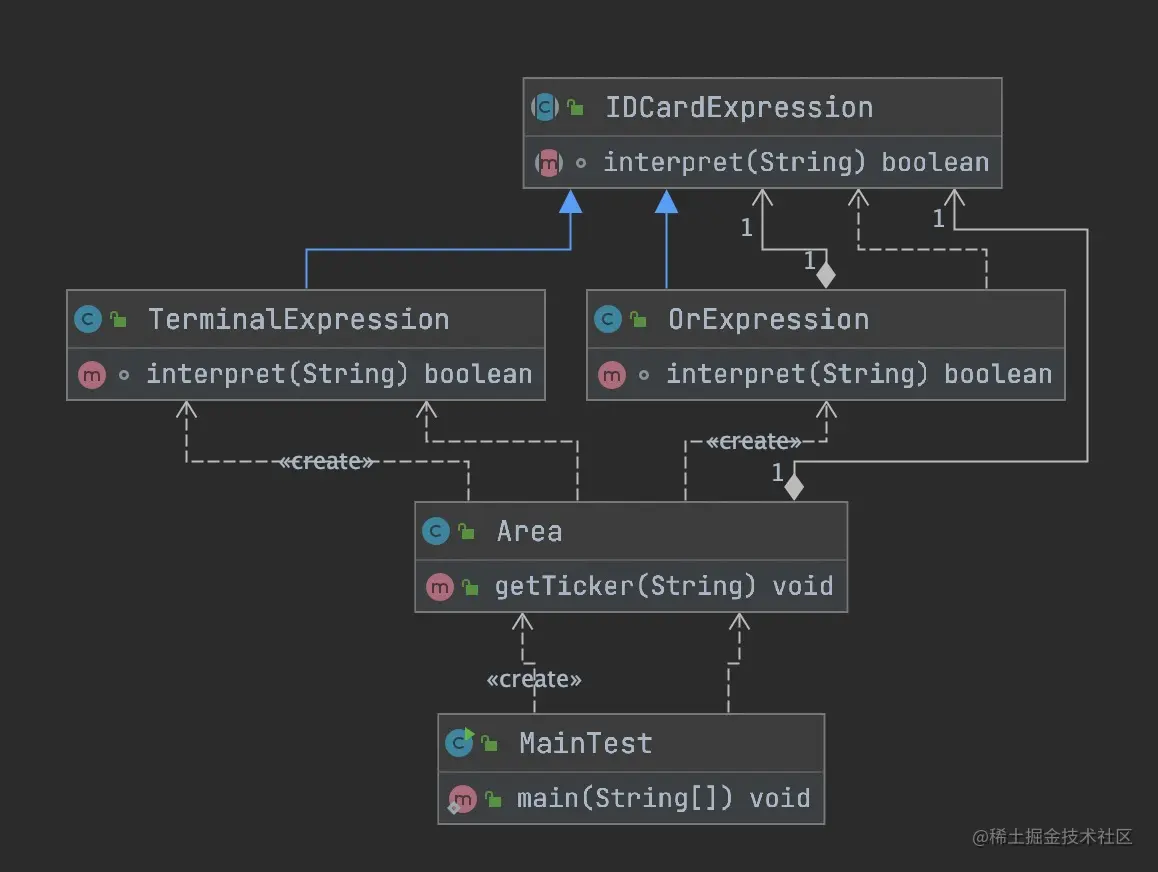Click the TerminalExpression class icon
Image resolution: width=1158 pixels, height=872 pixels.
click(89, 320)
